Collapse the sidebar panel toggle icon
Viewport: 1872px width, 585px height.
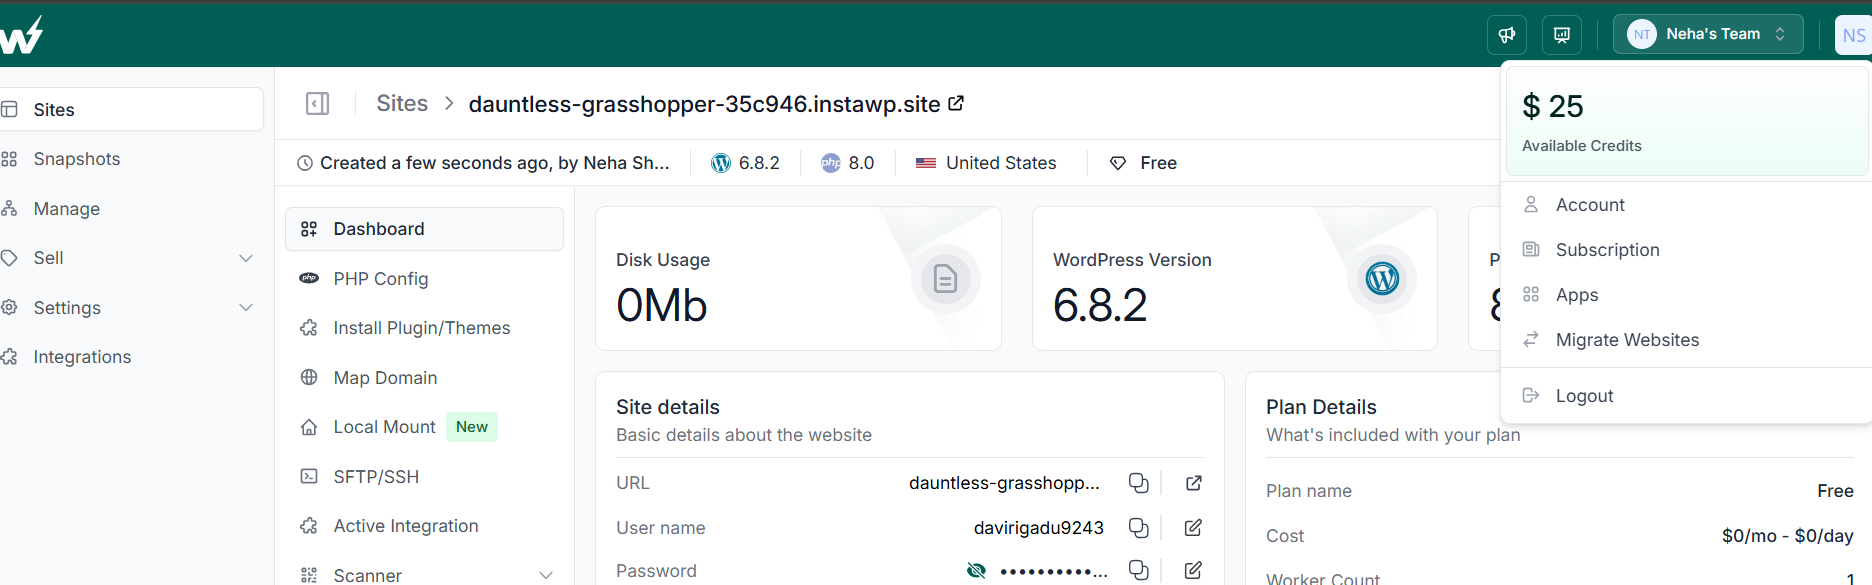click(x=317, y=104)
